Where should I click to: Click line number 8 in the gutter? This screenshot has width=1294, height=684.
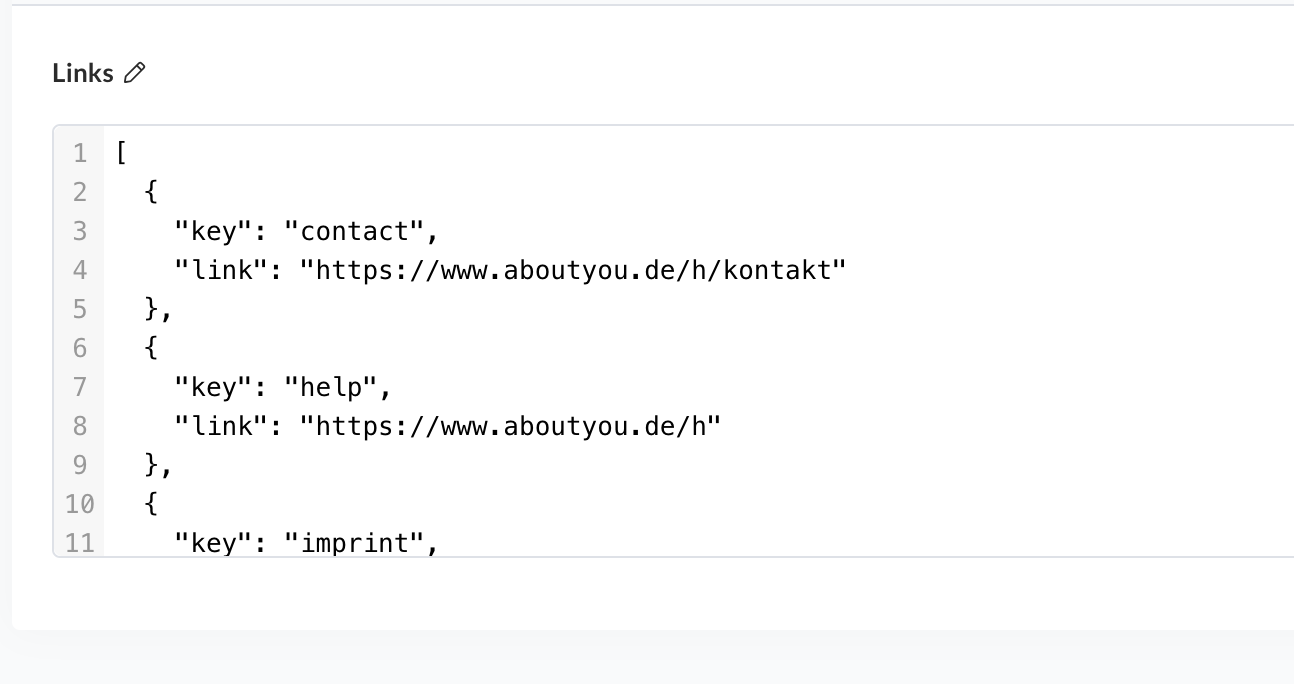click(80, 426)
